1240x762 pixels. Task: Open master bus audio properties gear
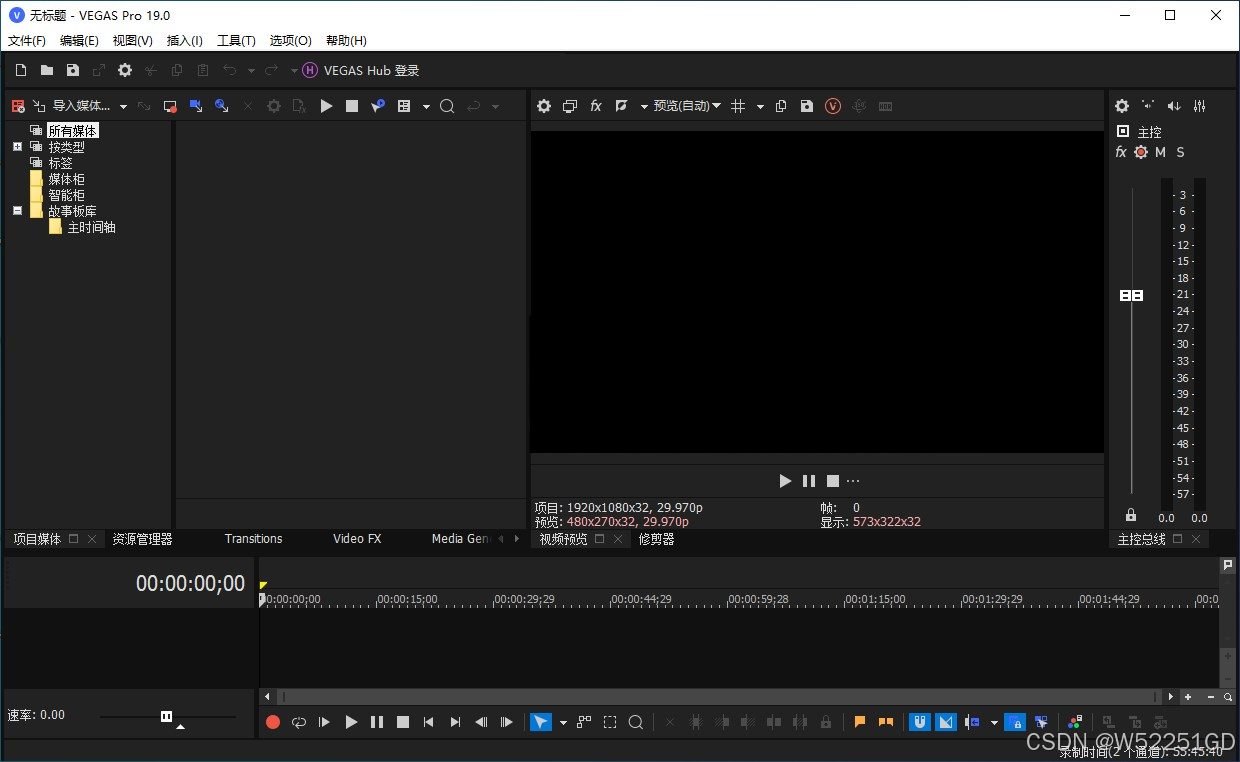[x=1122, y=106]
